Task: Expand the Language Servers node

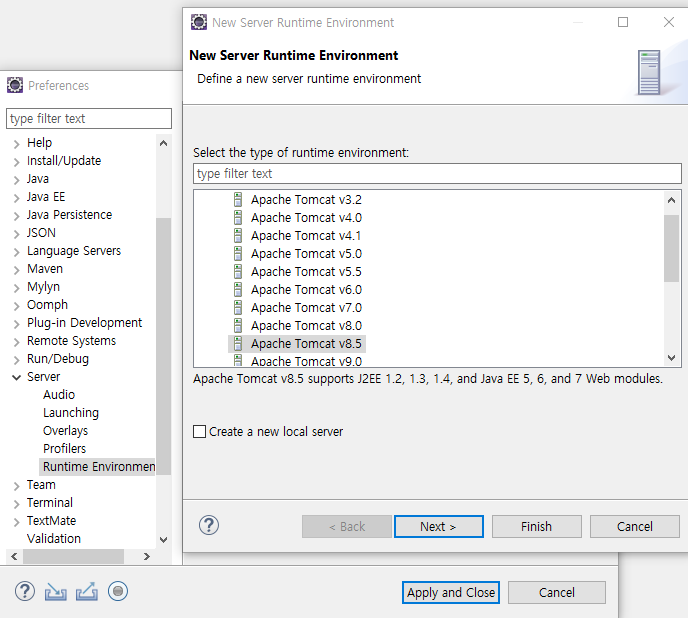Action: pyautogui.click(x=17, y=252)
